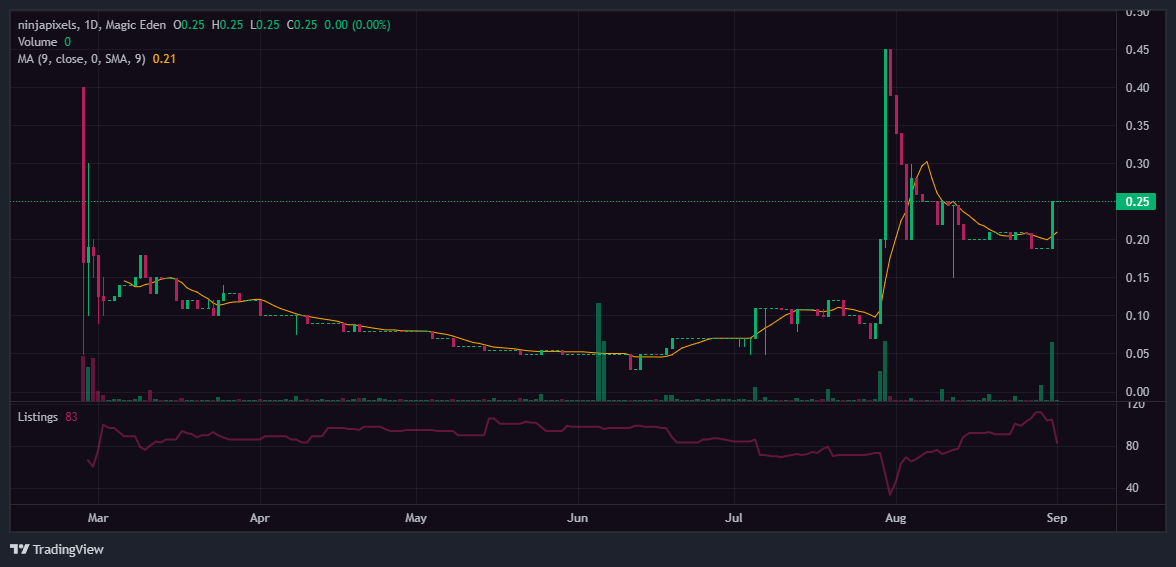
Task: Click the TradingView logo icon
Action: [19, 549]
